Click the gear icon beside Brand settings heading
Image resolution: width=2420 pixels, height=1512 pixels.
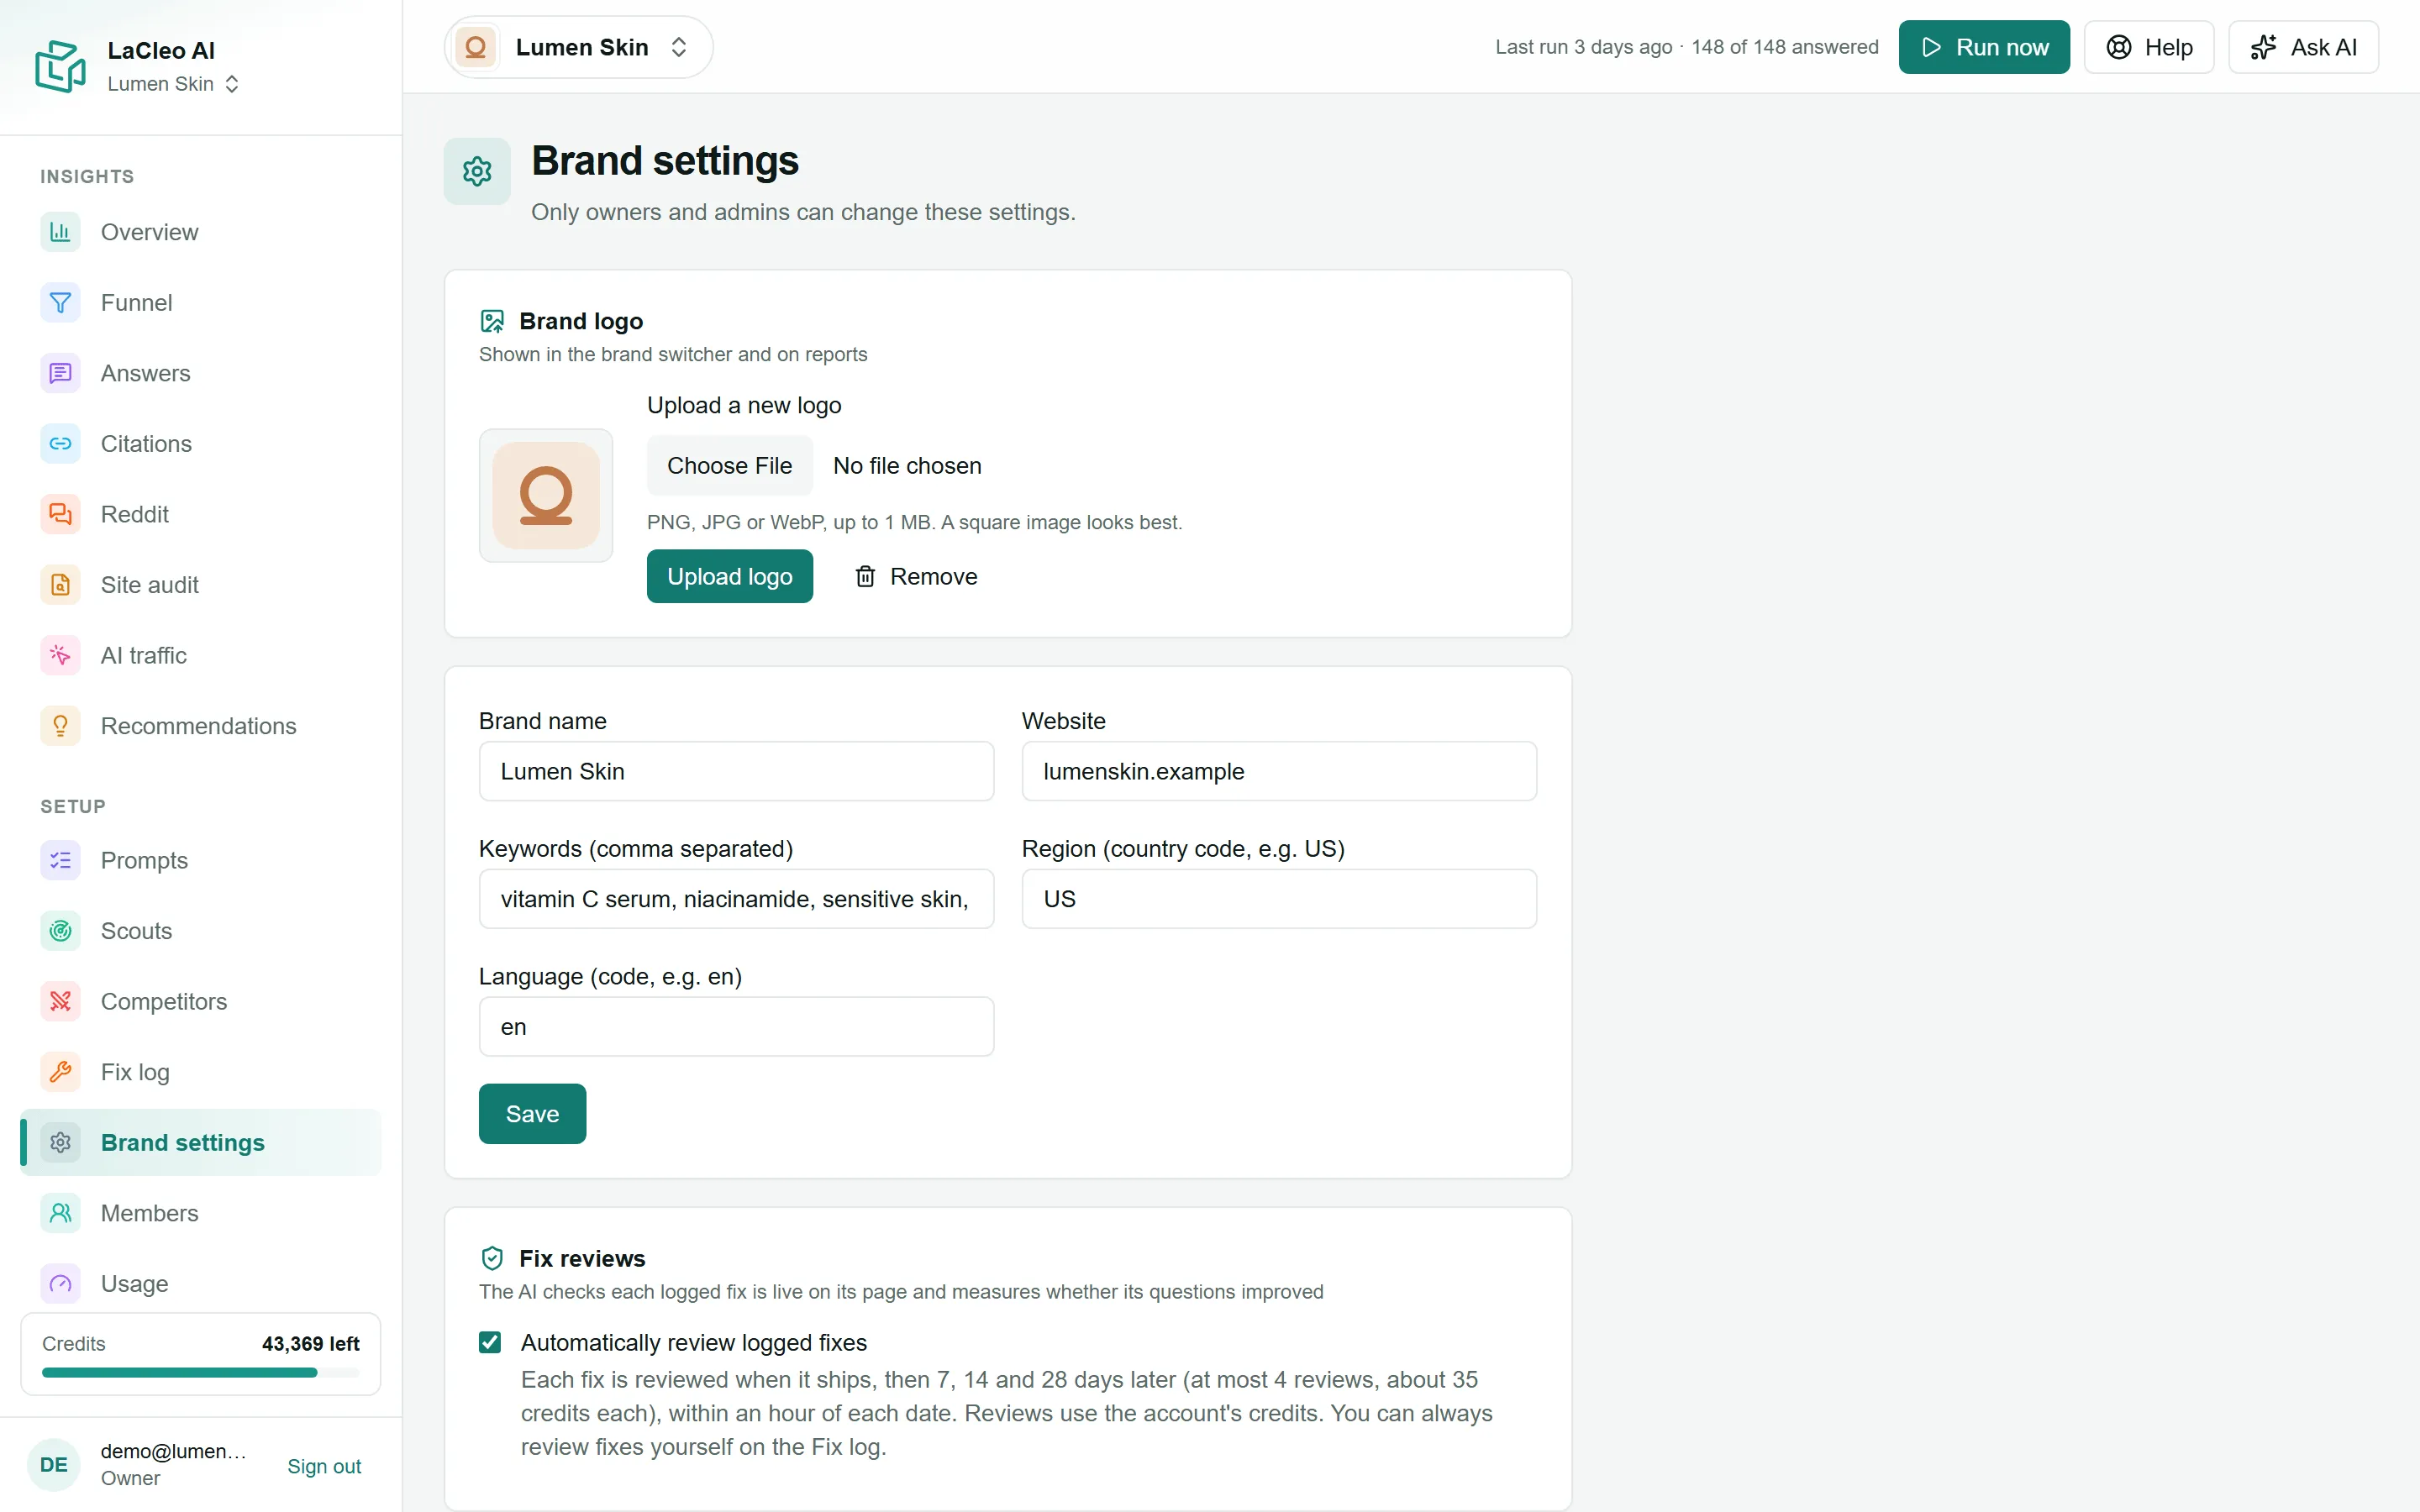pyautogui.click(x=477, y=171)
